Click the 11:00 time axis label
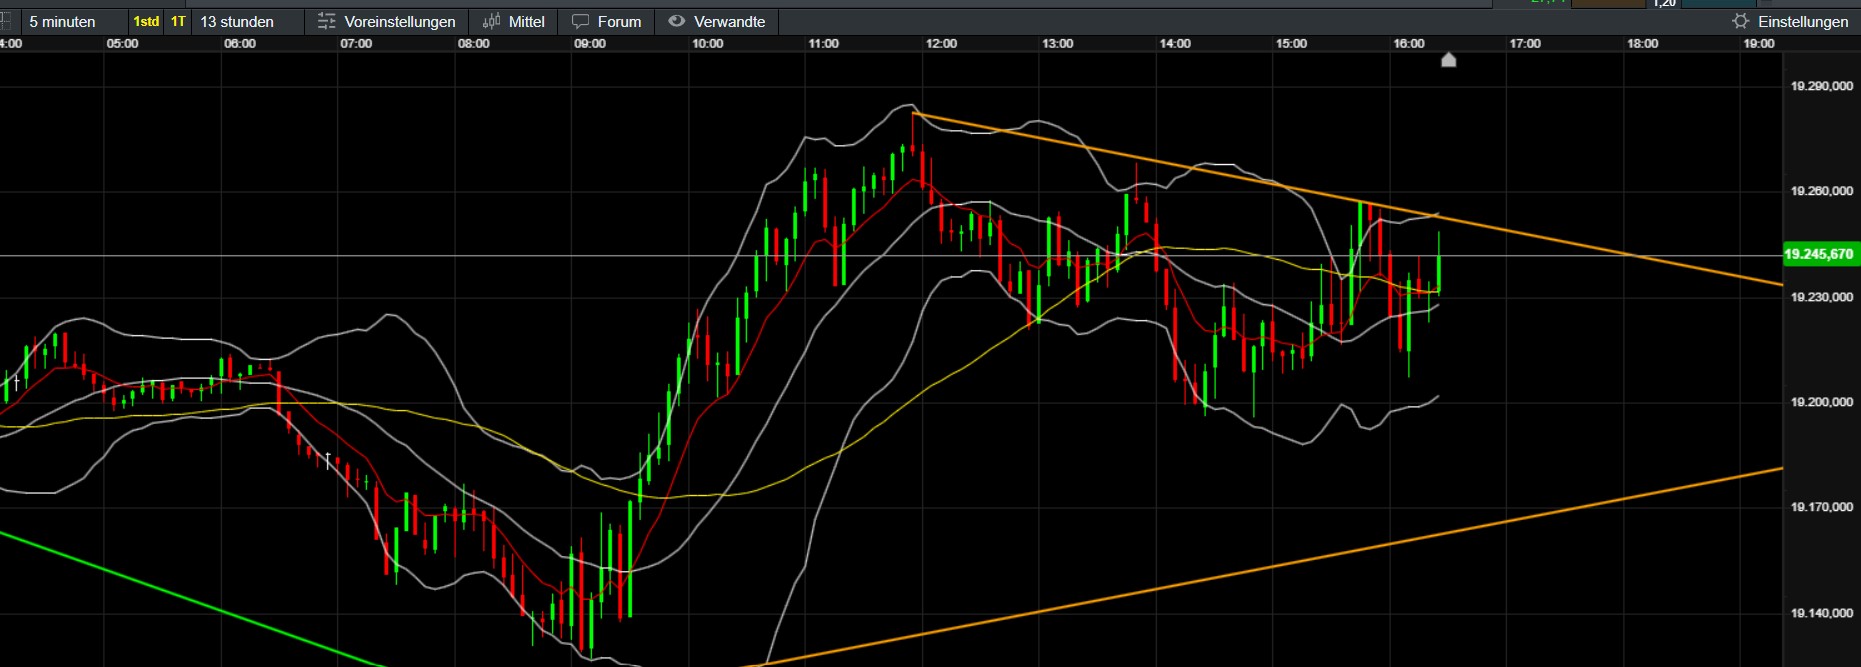The image size is (1861, 667). pos(824,44)
